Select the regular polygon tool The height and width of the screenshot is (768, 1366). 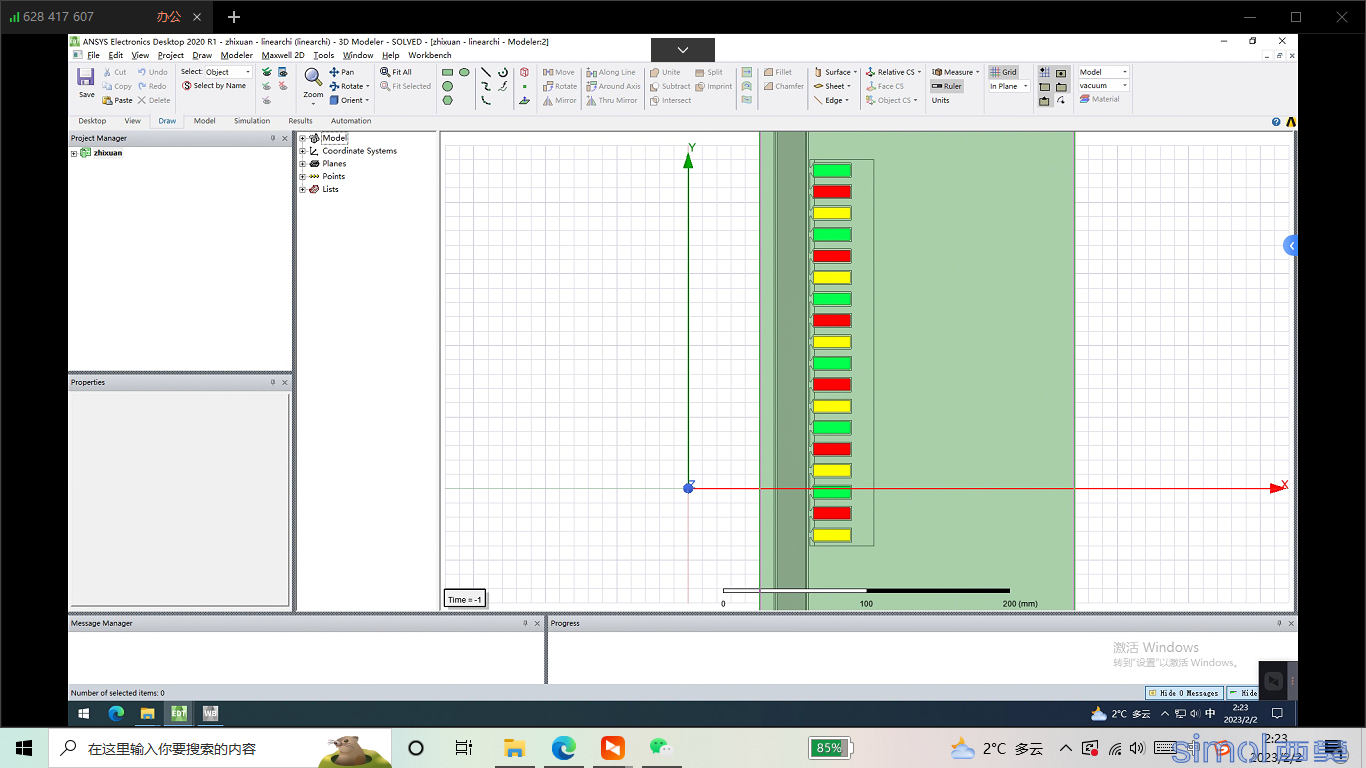pos(448,100)
